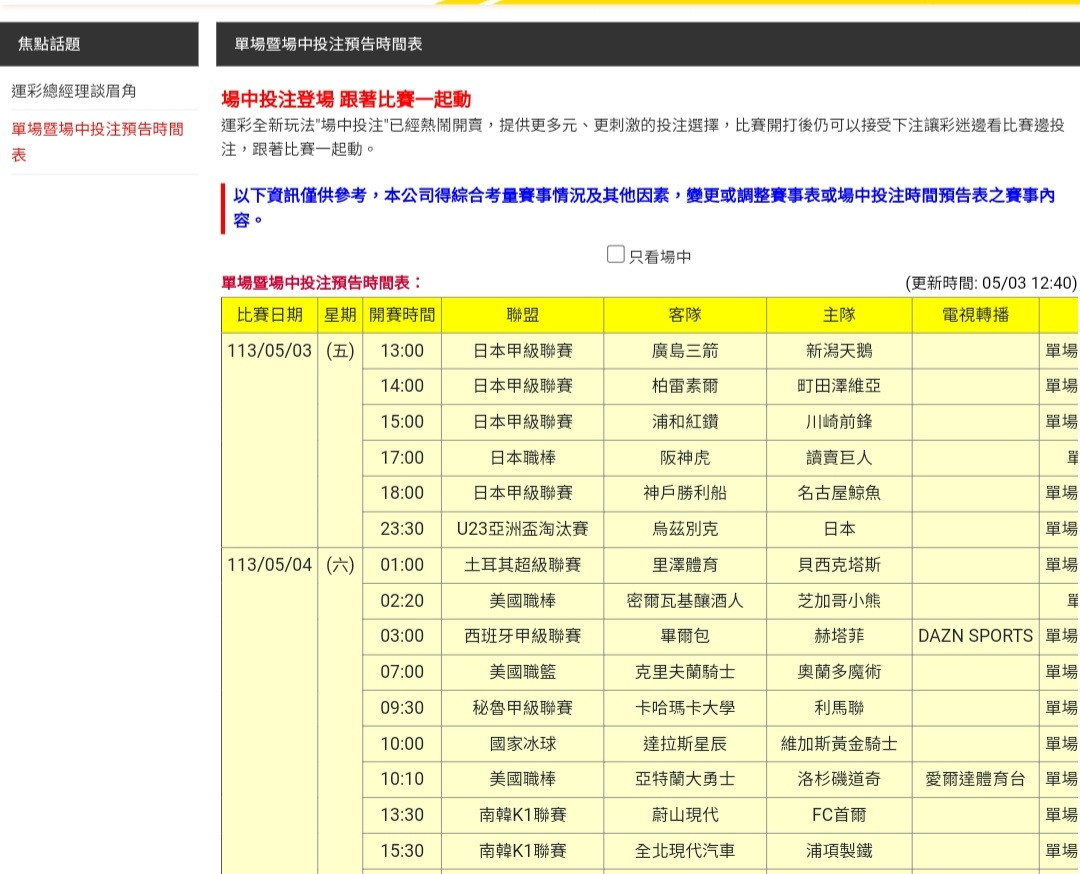Screen dimensions: 1080x874
Task: Click the 02:20 start time cell
Action: pos(402,601)
